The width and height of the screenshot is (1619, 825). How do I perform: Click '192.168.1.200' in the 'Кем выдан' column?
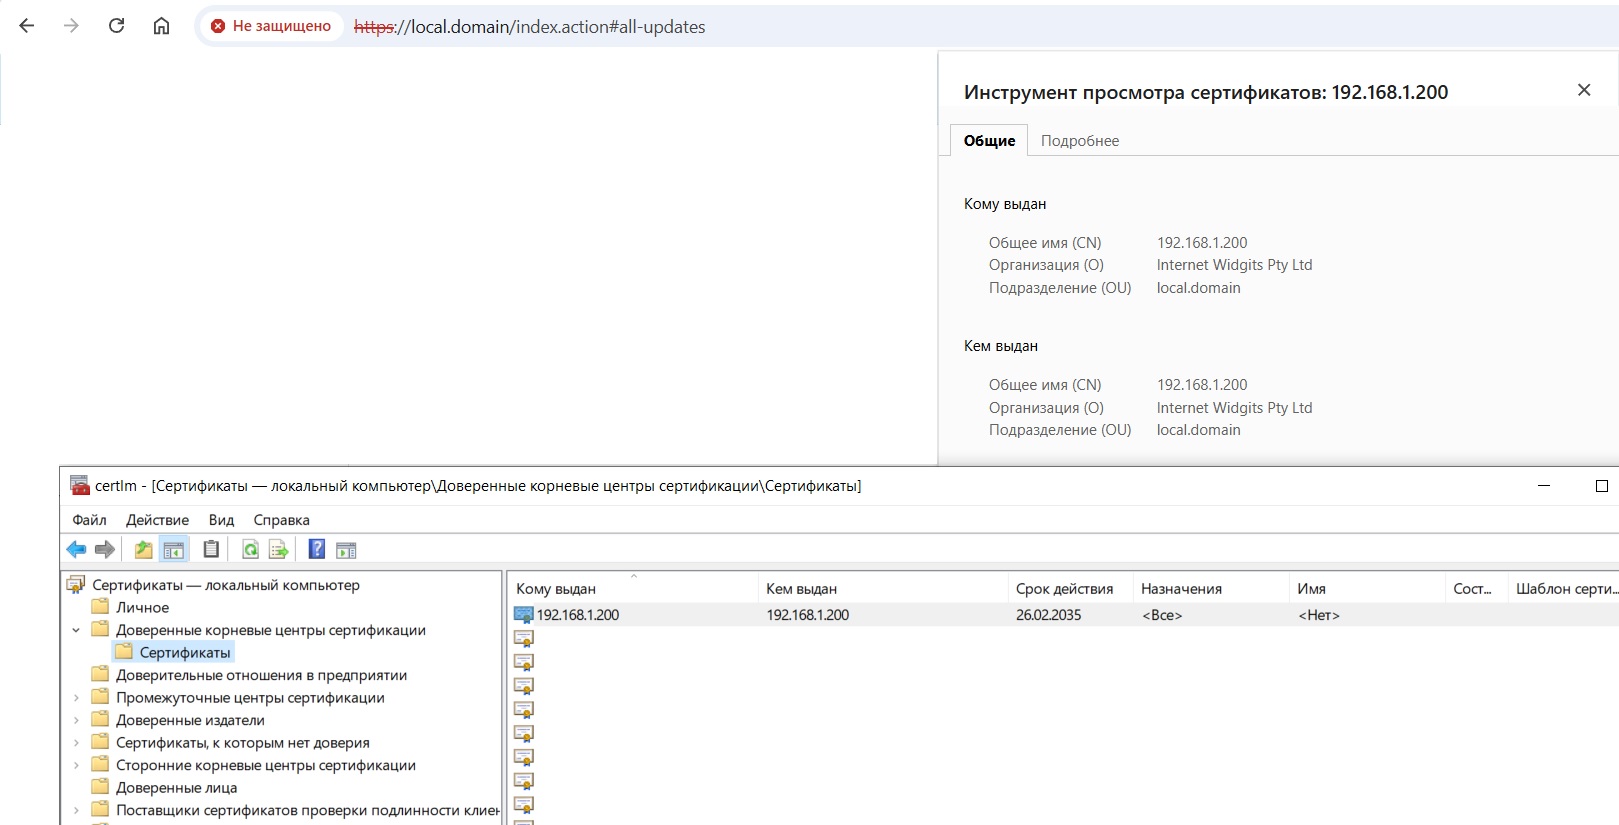click(x=808, y=615)
